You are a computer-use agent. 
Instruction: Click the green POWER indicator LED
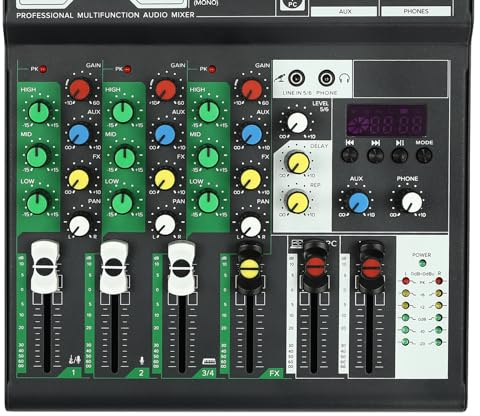pos(422,264)
